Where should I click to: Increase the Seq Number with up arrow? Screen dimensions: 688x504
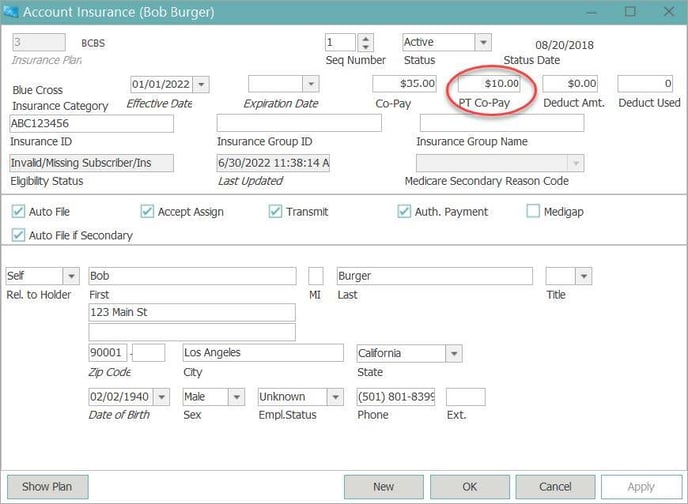pyautogui.click(x=365, y=38)
